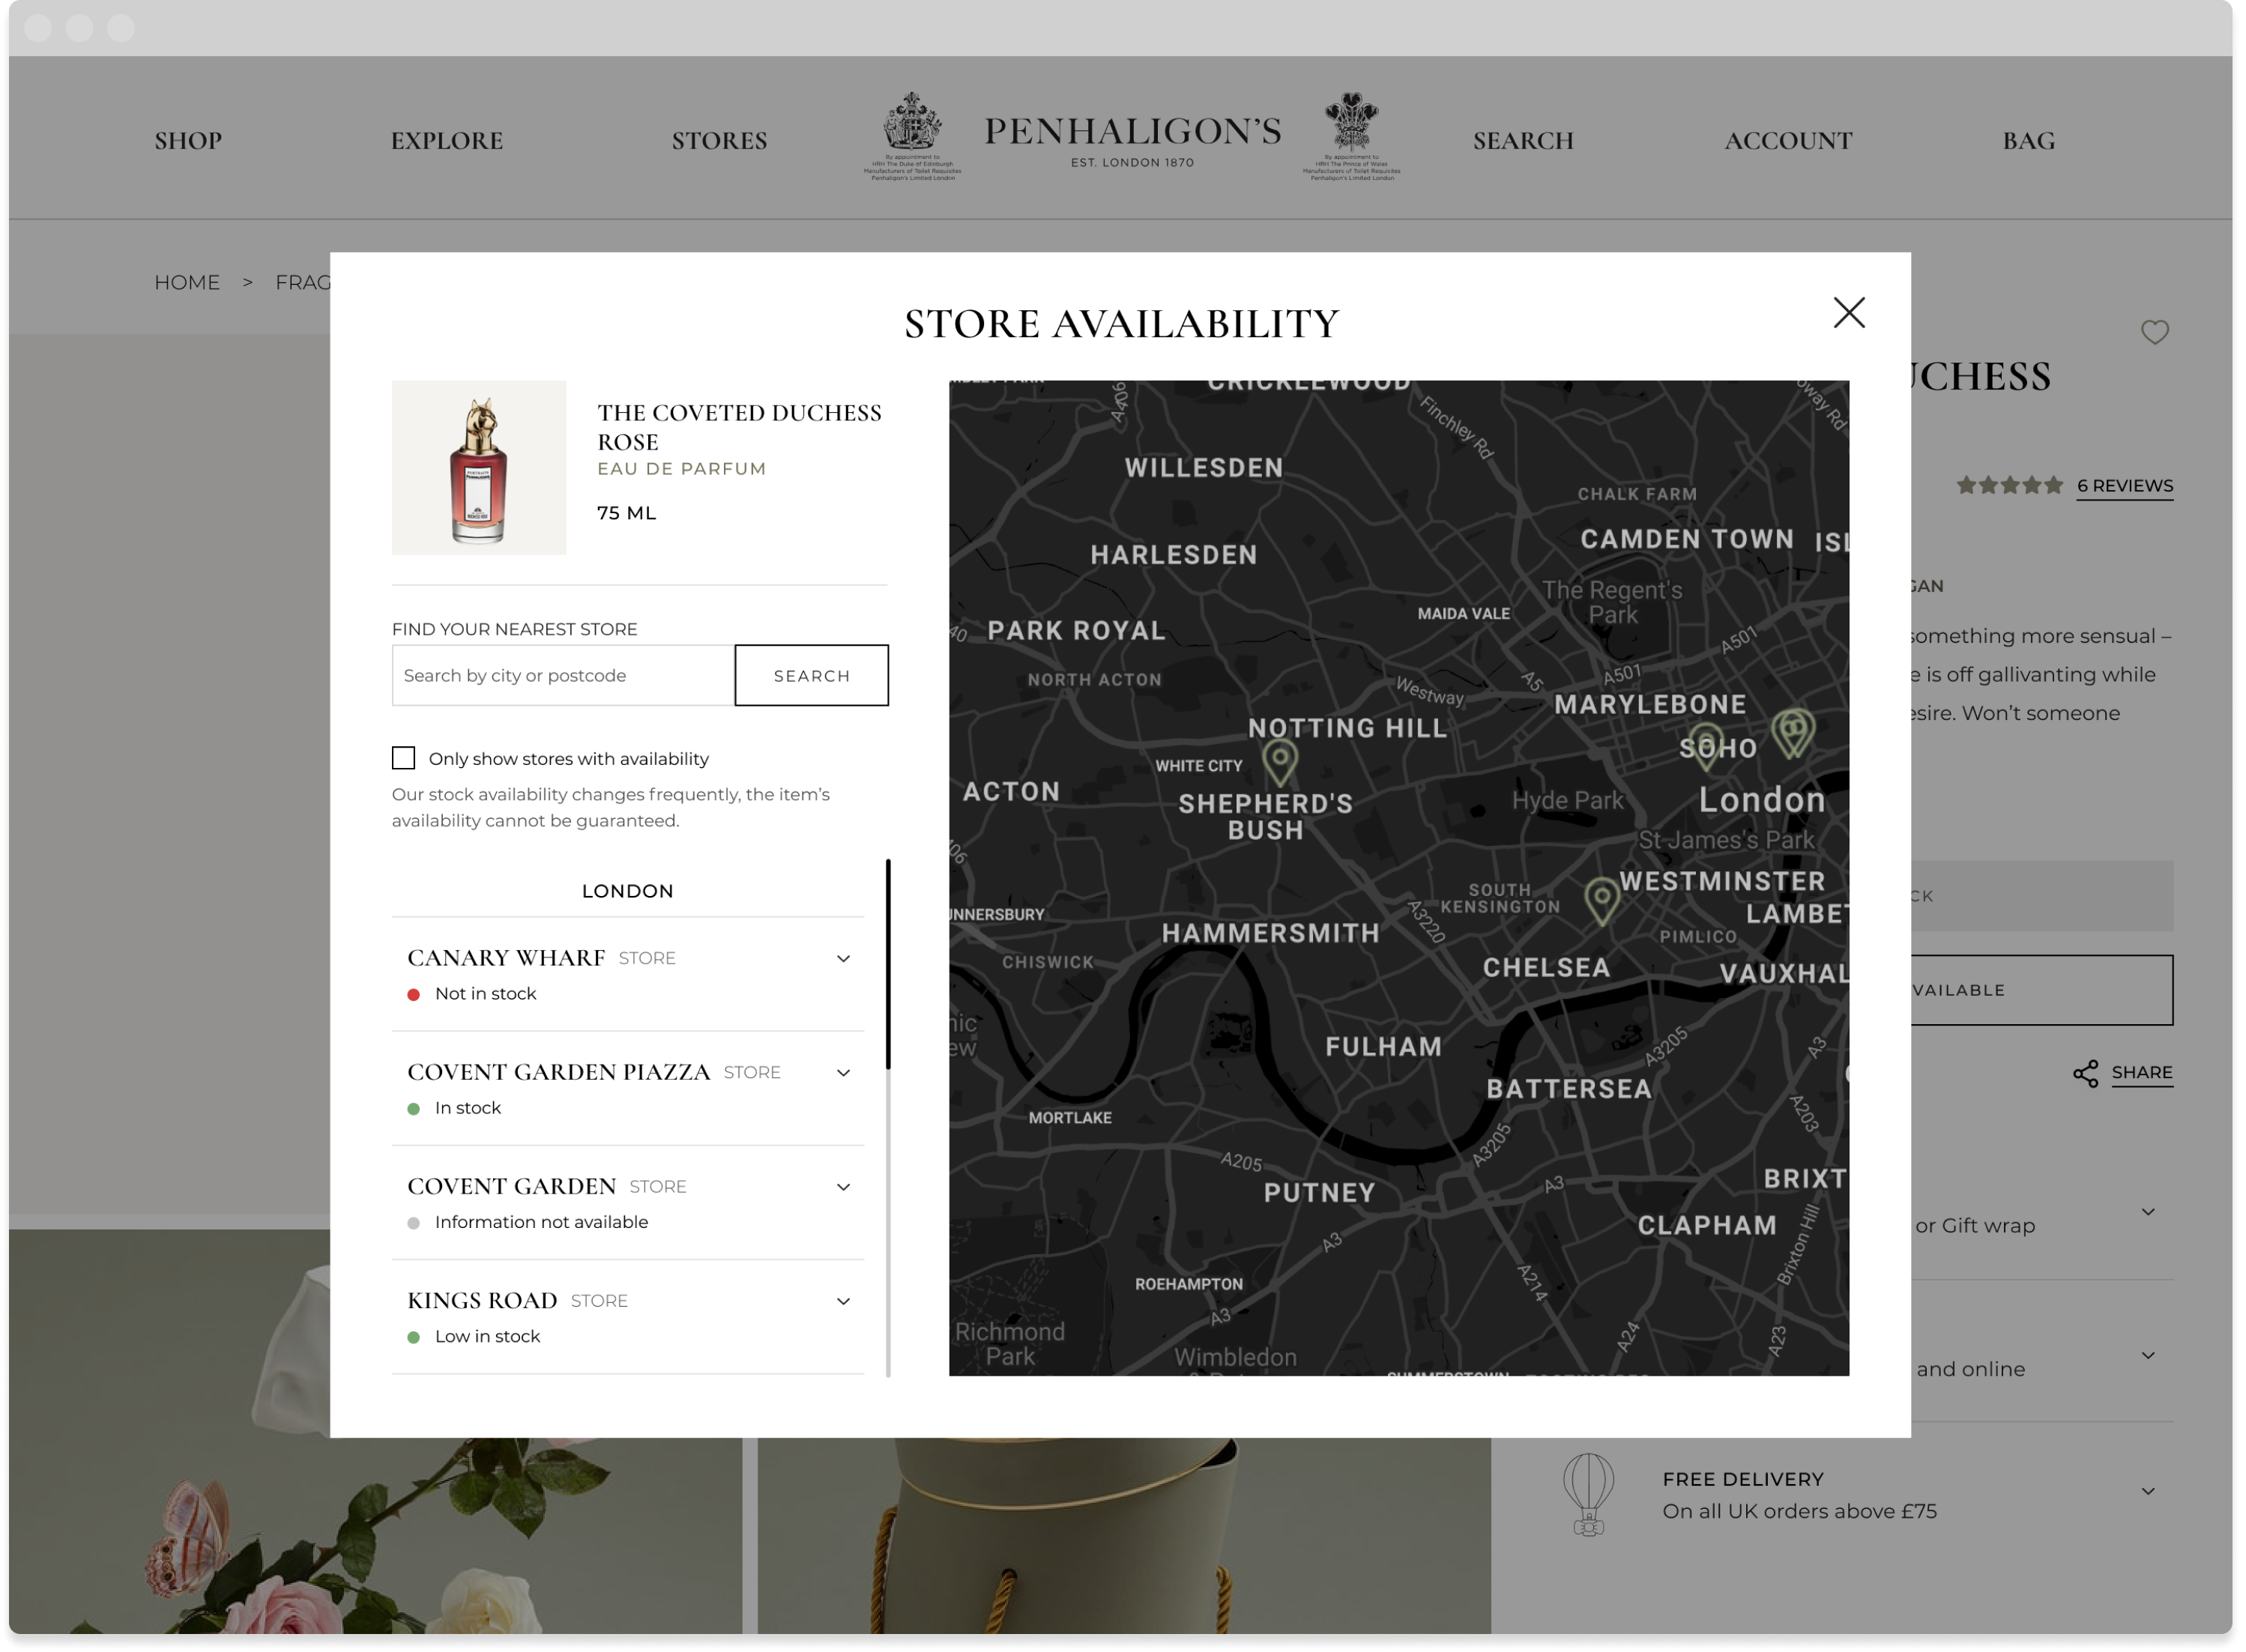The width and height of the screenshot is (2246, 1652).
Task: Dismiss the Store Availability dialog via X
Action: pyautogui.click(x=1849, y=312)
